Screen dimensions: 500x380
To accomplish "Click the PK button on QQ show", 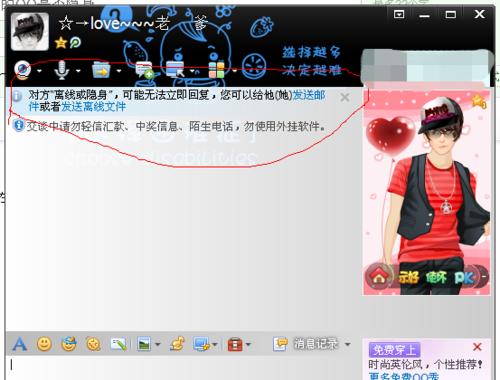I will click(x=463, y=277).
